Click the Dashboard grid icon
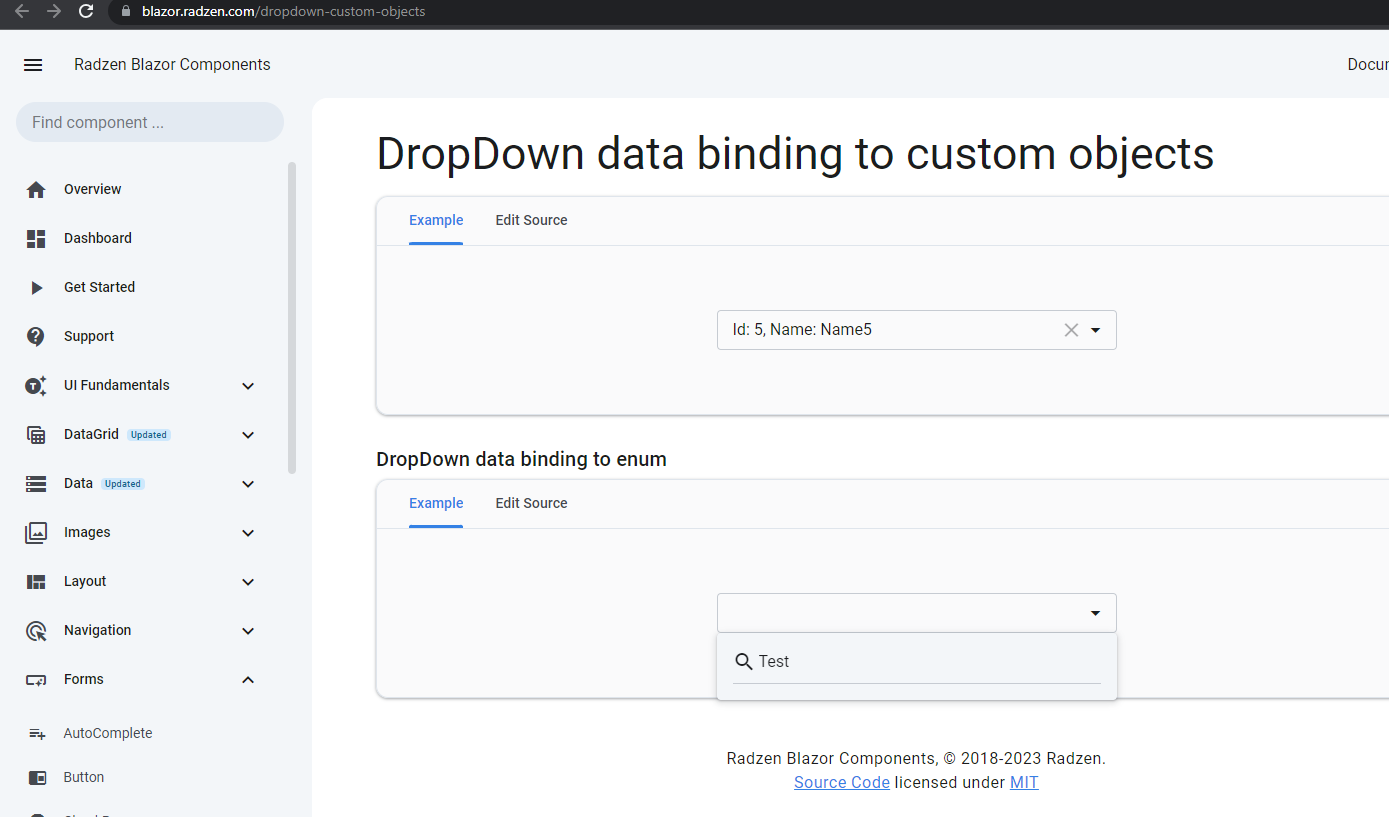The image size is (1389, 817). pyautogui.click(x=36, y=238)
